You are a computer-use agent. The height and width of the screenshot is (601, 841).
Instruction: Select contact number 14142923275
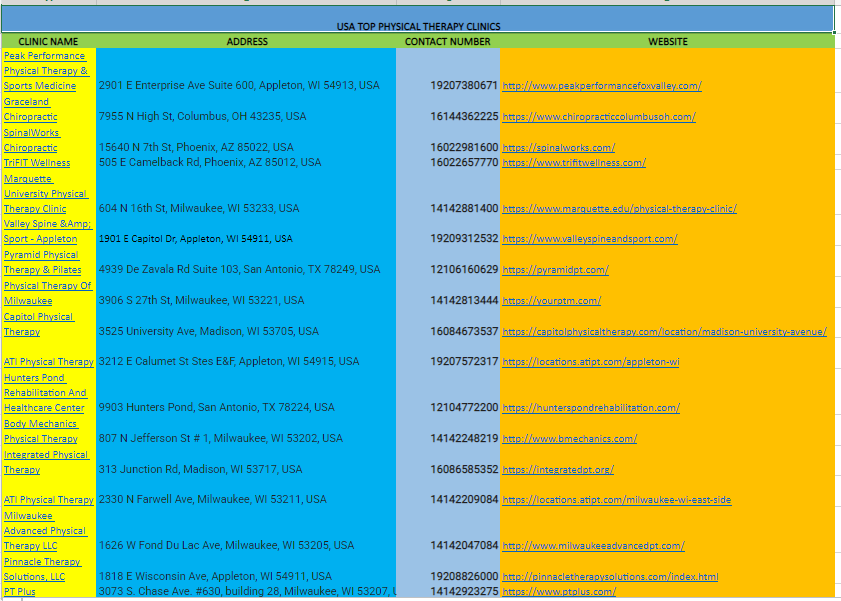[464, 591]
